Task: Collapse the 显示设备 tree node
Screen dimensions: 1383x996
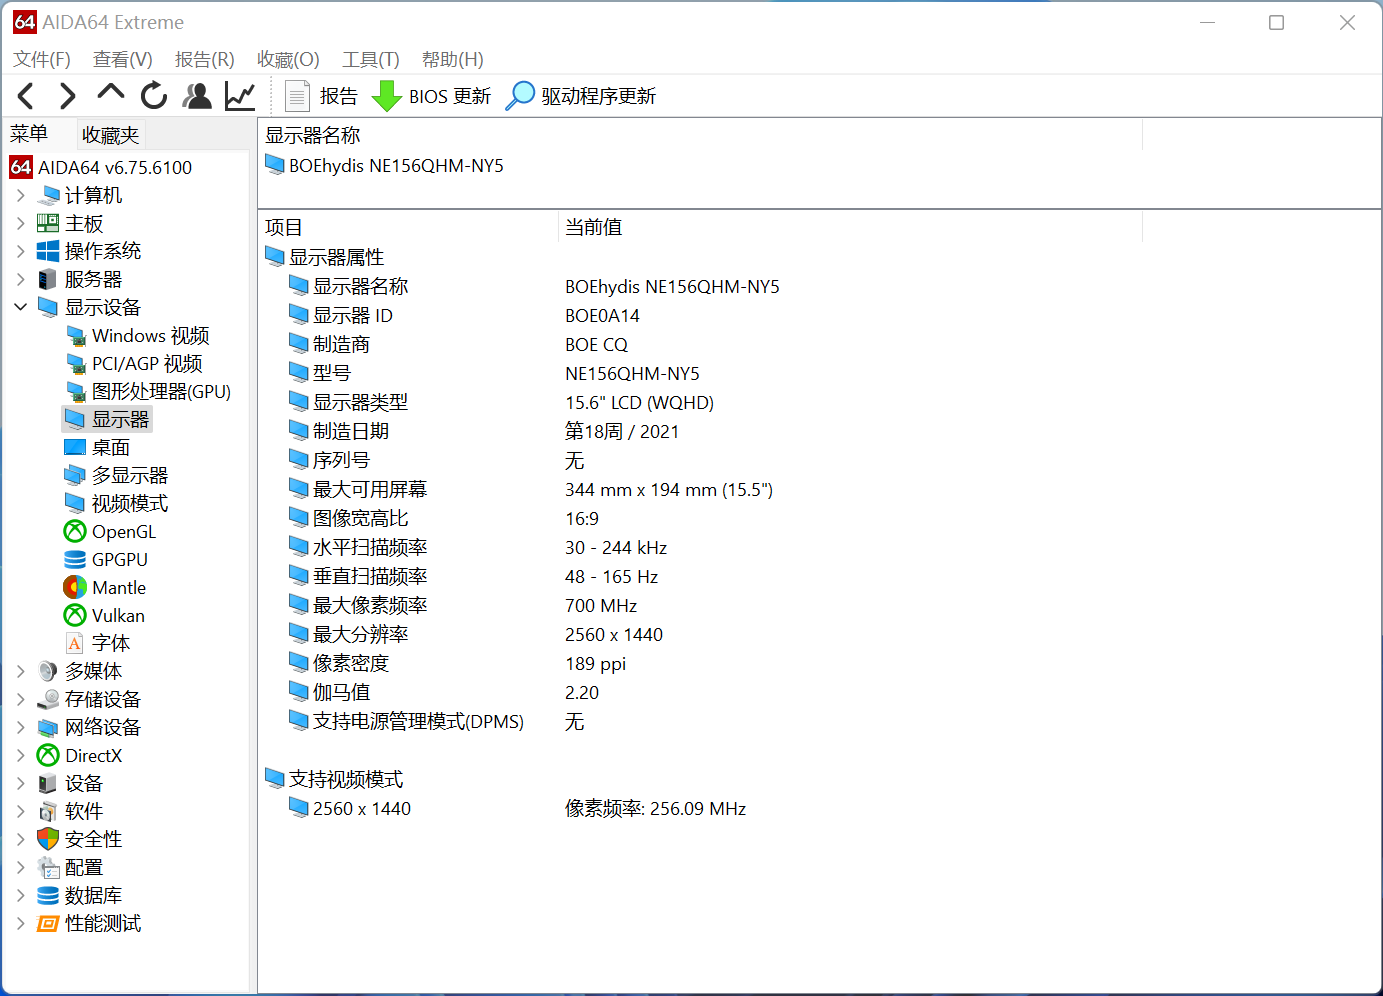Action: click(20, 307)
